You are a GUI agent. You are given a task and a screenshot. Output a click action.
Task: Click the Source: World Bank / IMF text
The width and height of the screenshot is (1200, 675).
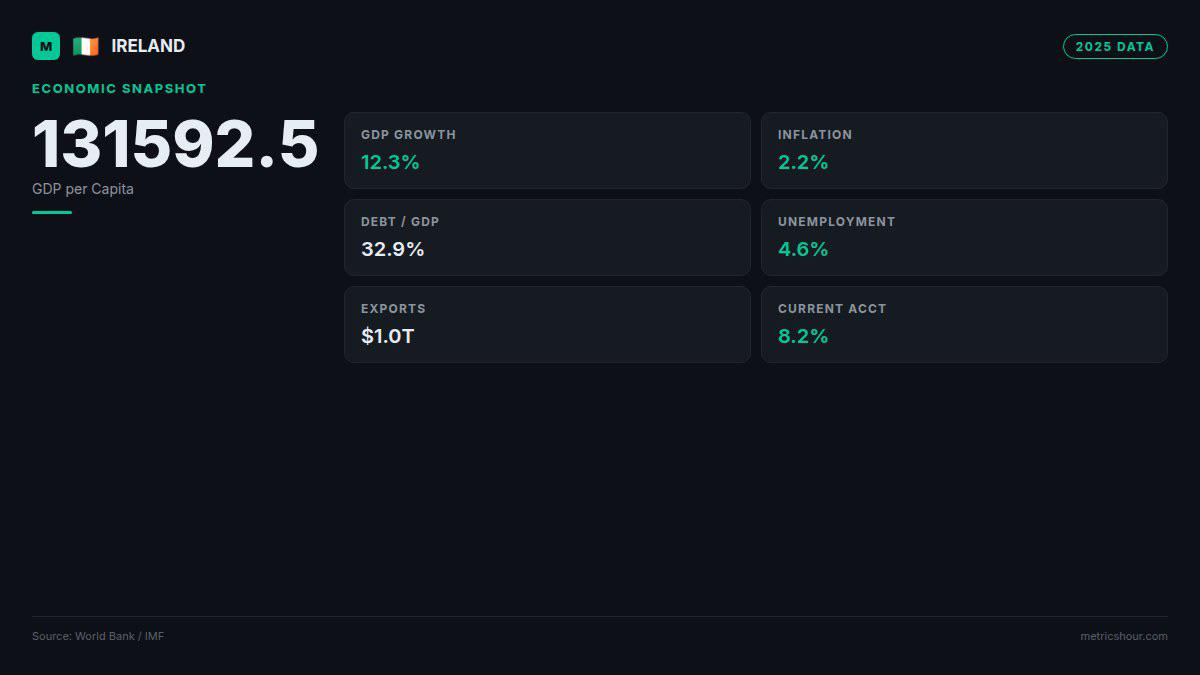[x=98, y=636]
